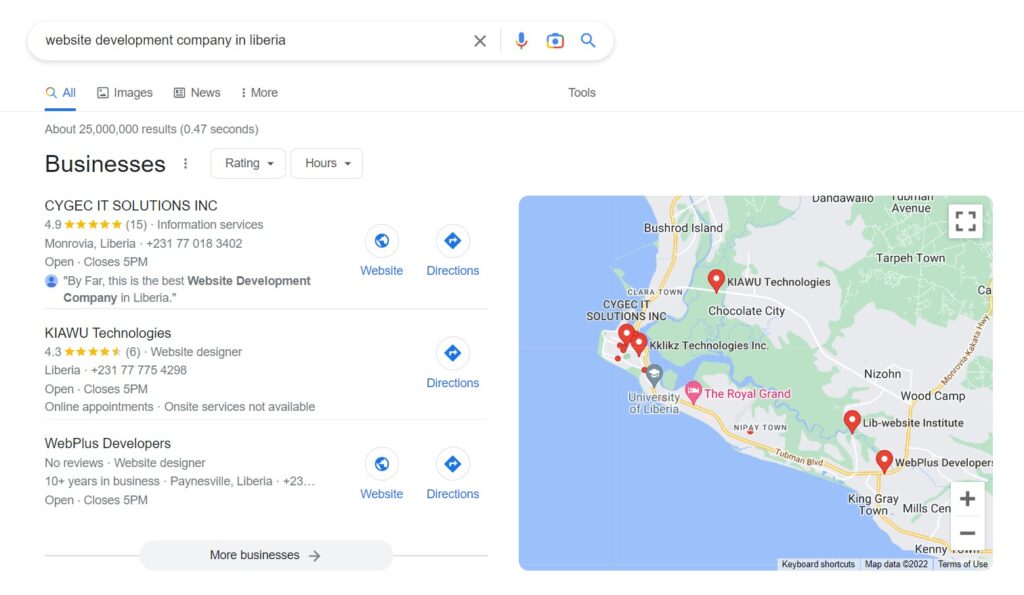Screen dimensions: 1024x595
Task: Focus the search query input field
Action: click(255, 40)
